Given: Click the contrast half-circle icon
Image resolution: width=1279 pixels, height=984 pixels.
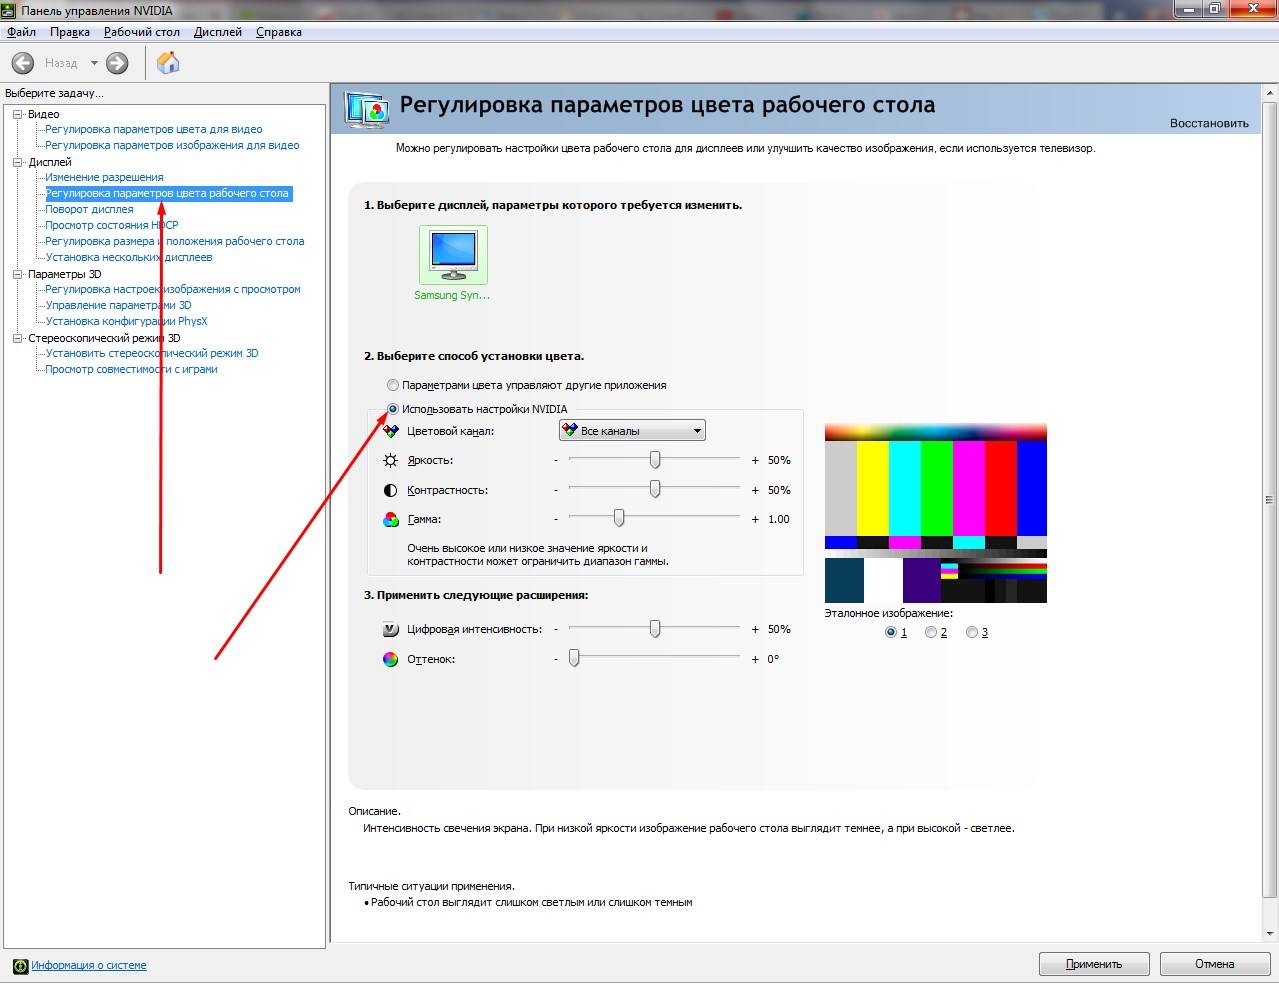Looking at the screenshot, I should [391, 491].
